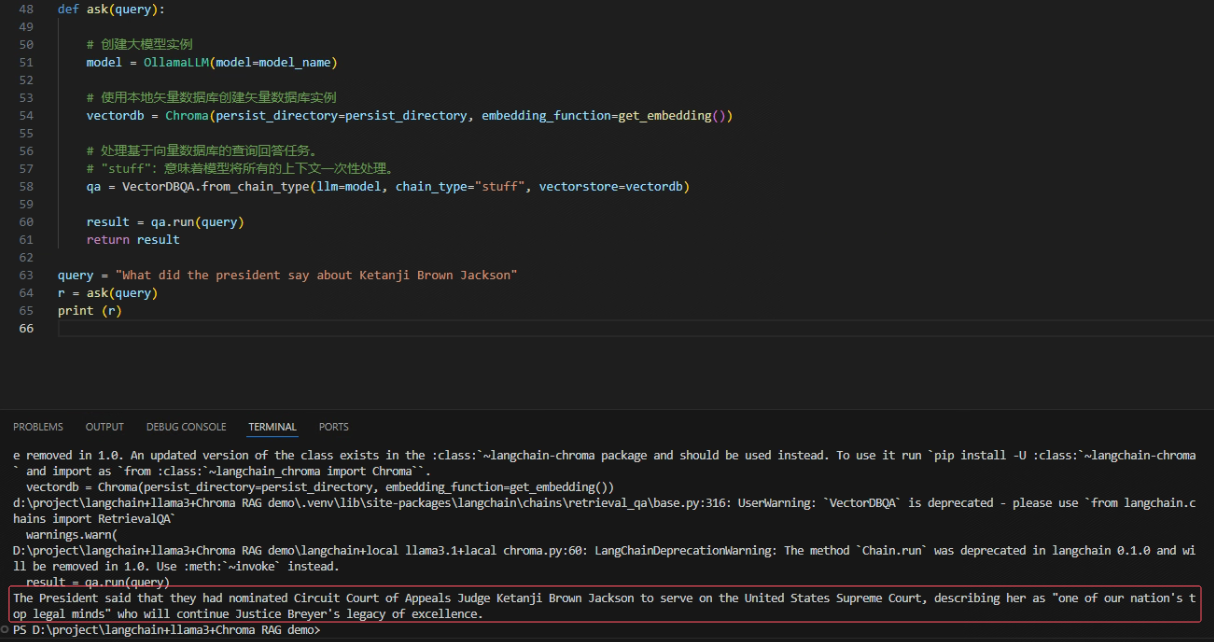The height and width of the screenshot is (642, 1214).
Task: Open the DEBUG CONSOLE tab
Action: click(x=186, y=427)
